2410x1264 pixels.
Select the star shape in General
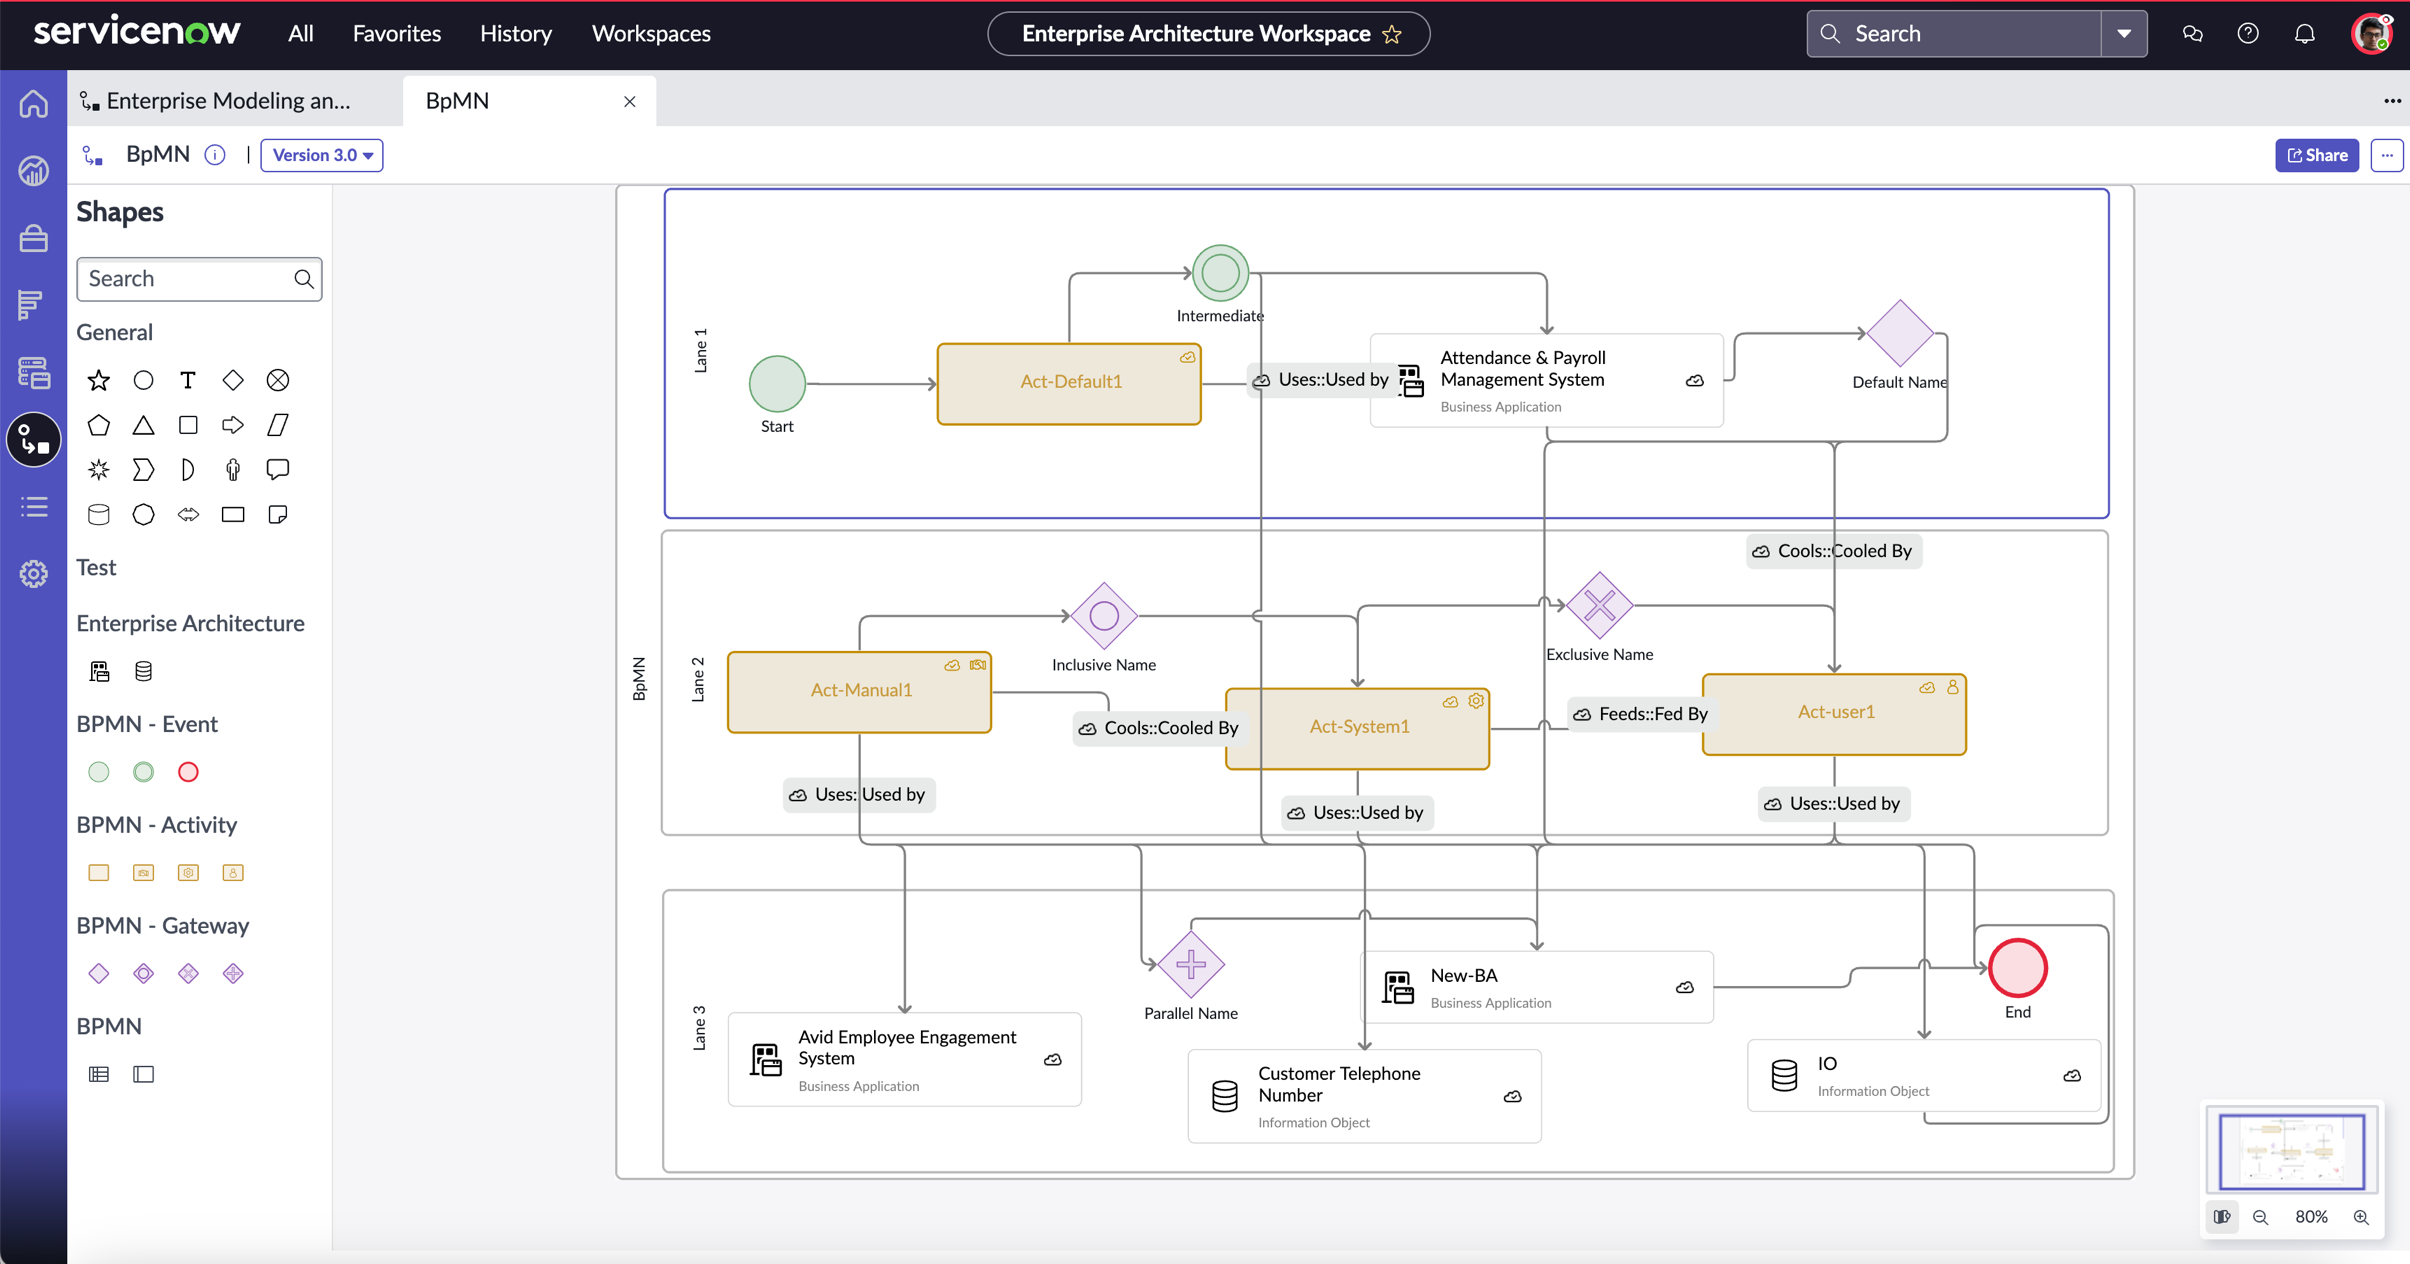(98, 380)
